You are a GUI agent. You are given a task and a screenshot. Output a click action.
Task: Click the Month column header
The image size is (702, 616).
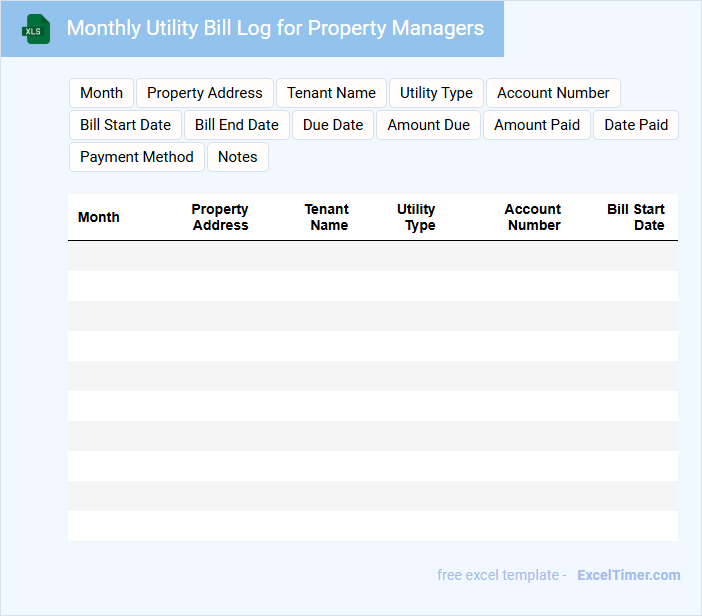[x=99, y=217]
